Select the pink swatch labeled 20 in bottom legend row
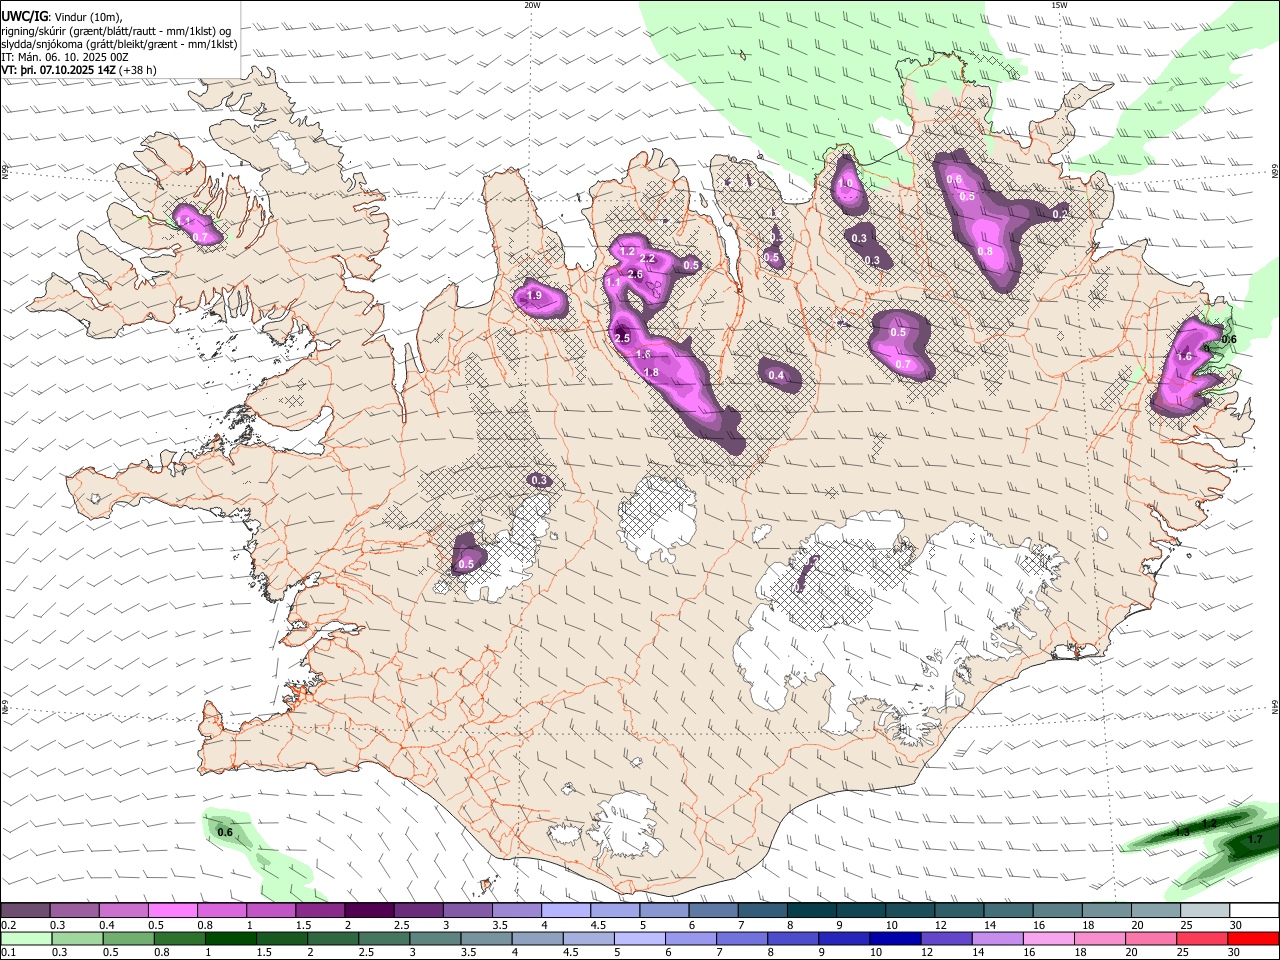Screen dimensions: 1280x960 (x=1150, y=939)
